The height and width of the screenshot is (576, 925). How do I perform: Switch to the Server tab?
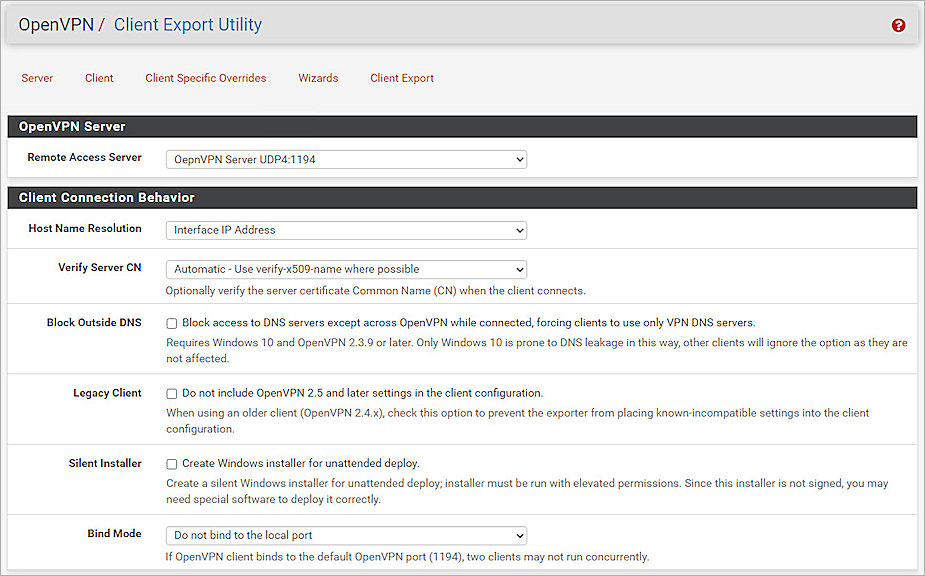tap(37, 78)
